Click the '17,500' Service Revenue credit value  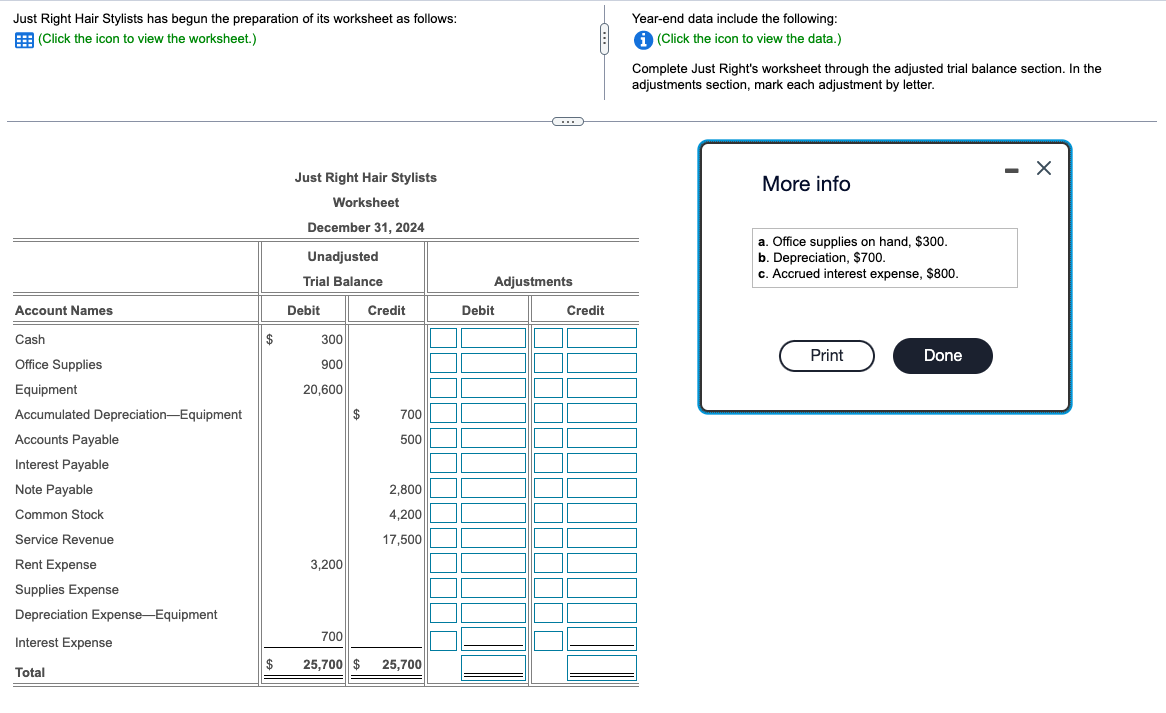tap(402, 540)
